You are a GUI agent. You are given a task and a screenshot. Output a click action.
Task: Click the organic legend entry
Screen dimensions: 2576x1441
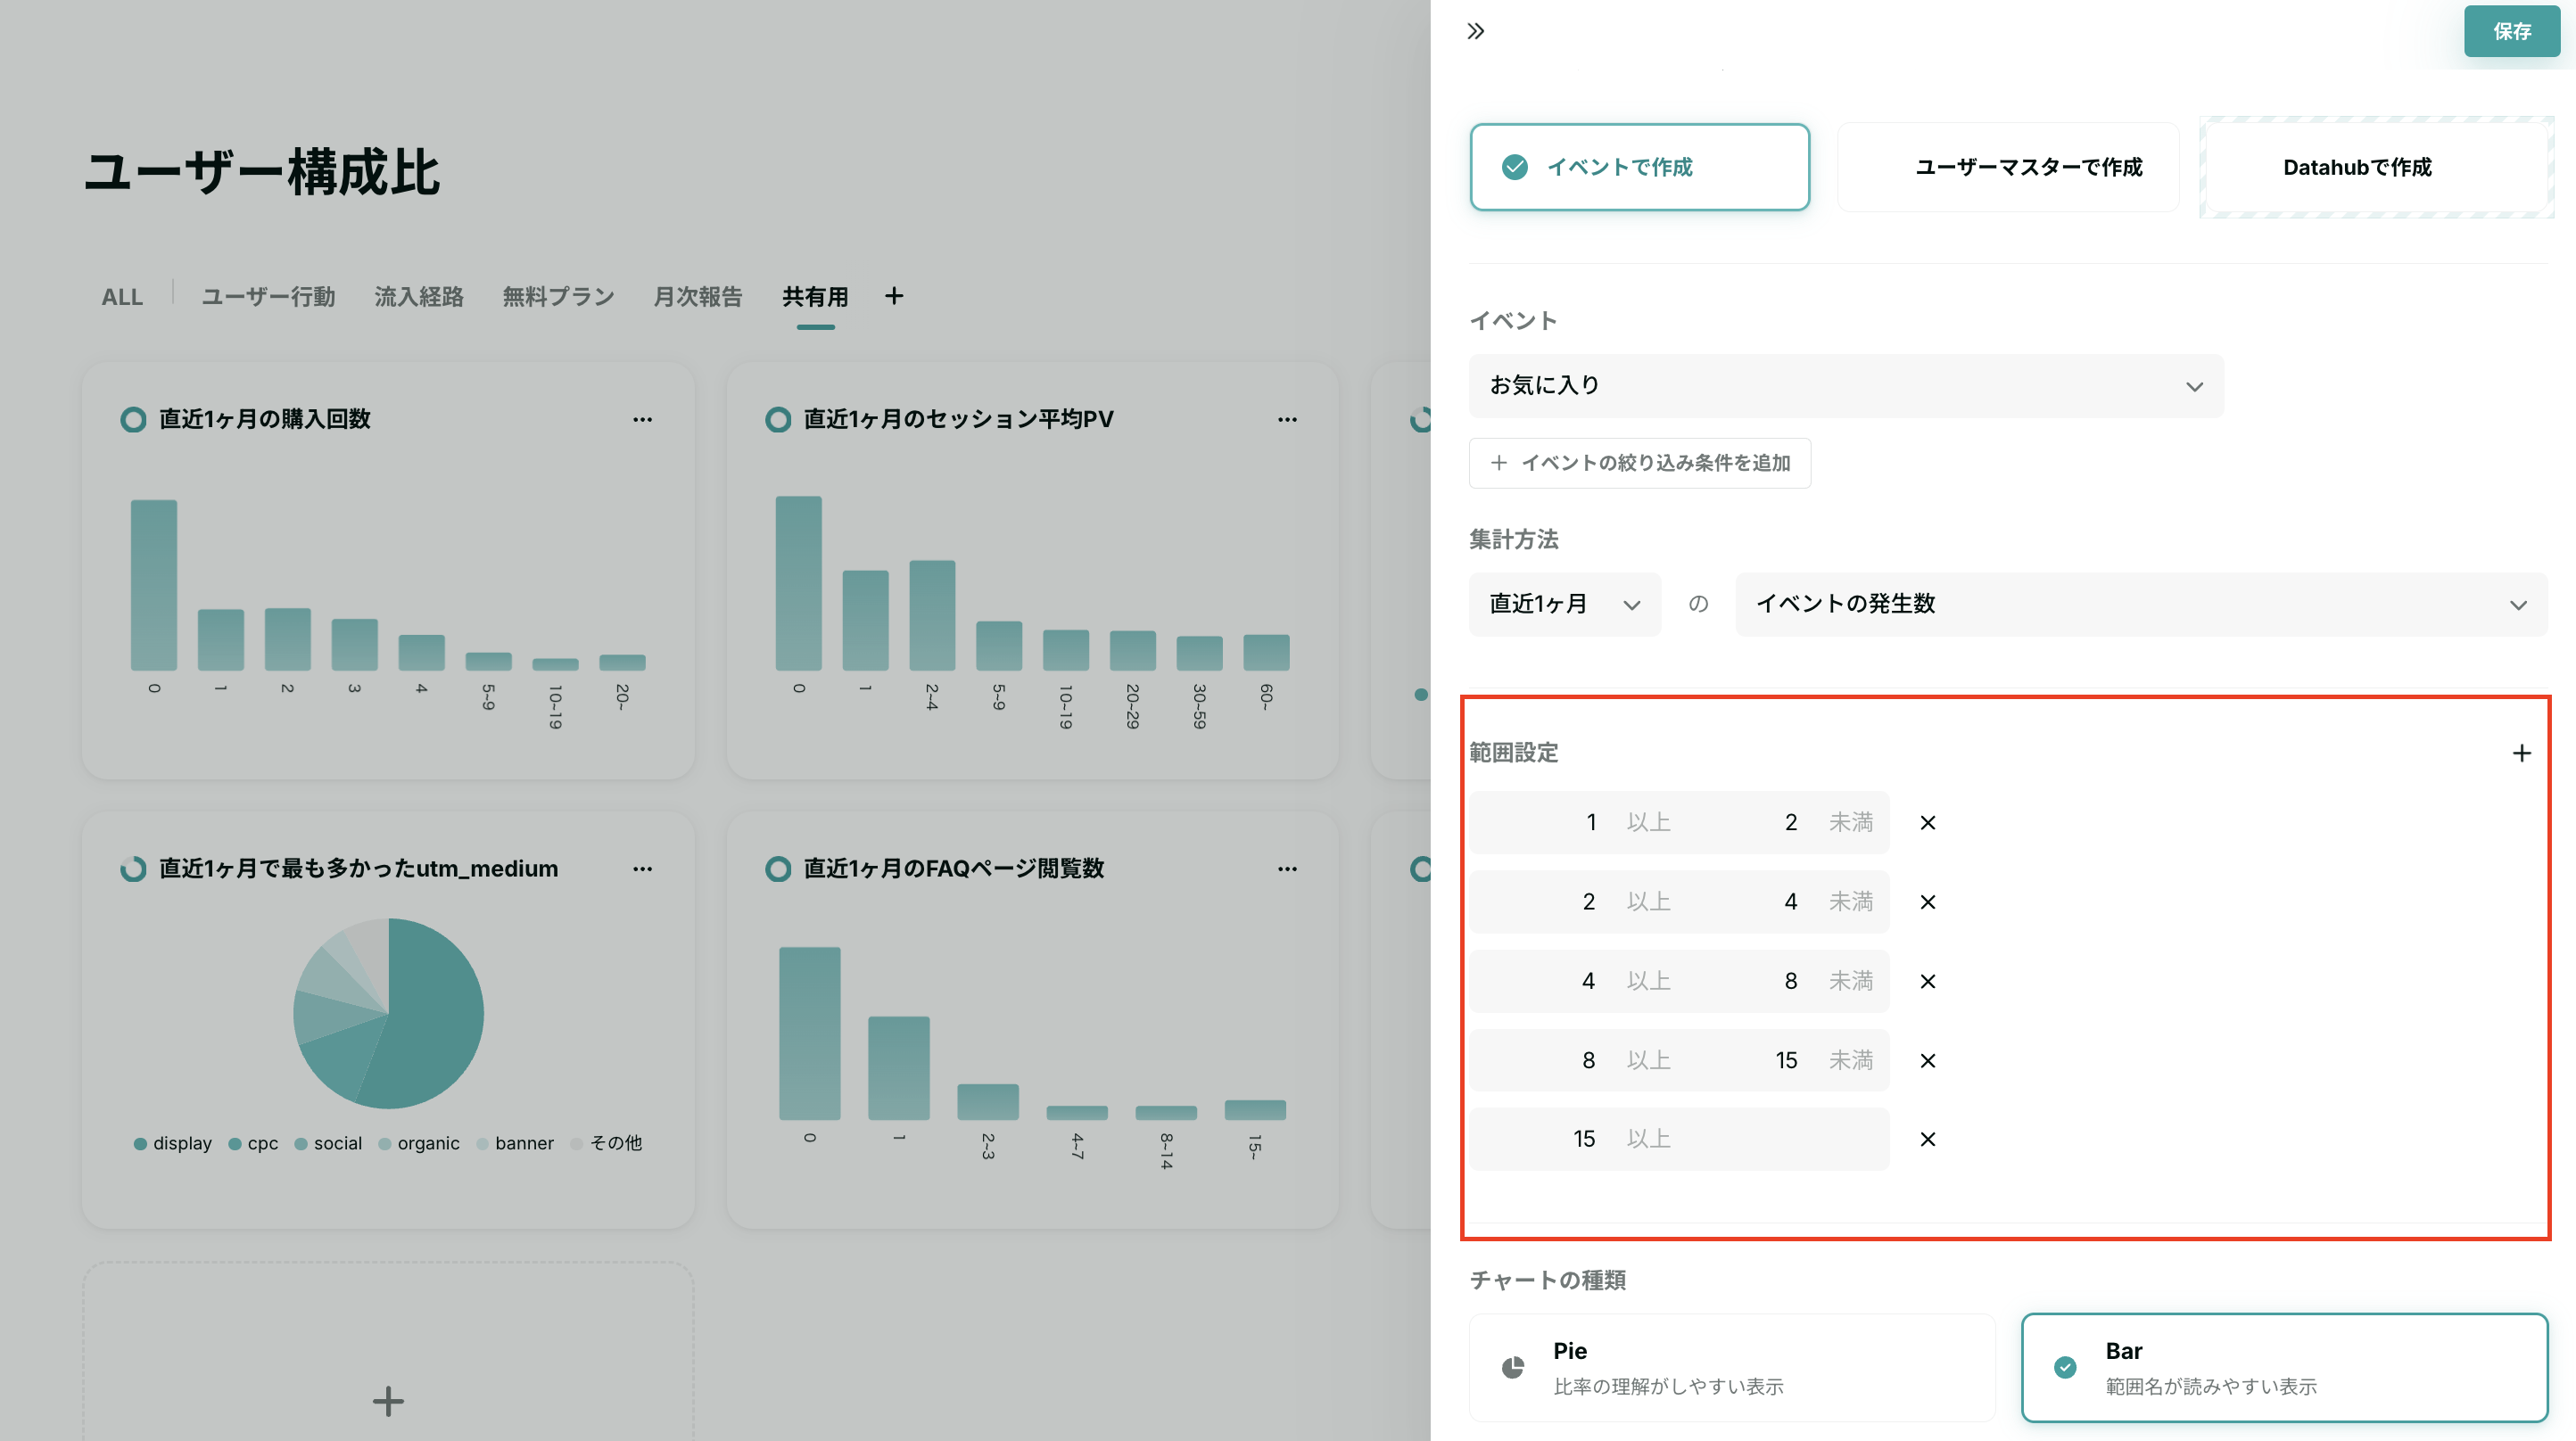pyautogui.click(x=419, y=1143)
